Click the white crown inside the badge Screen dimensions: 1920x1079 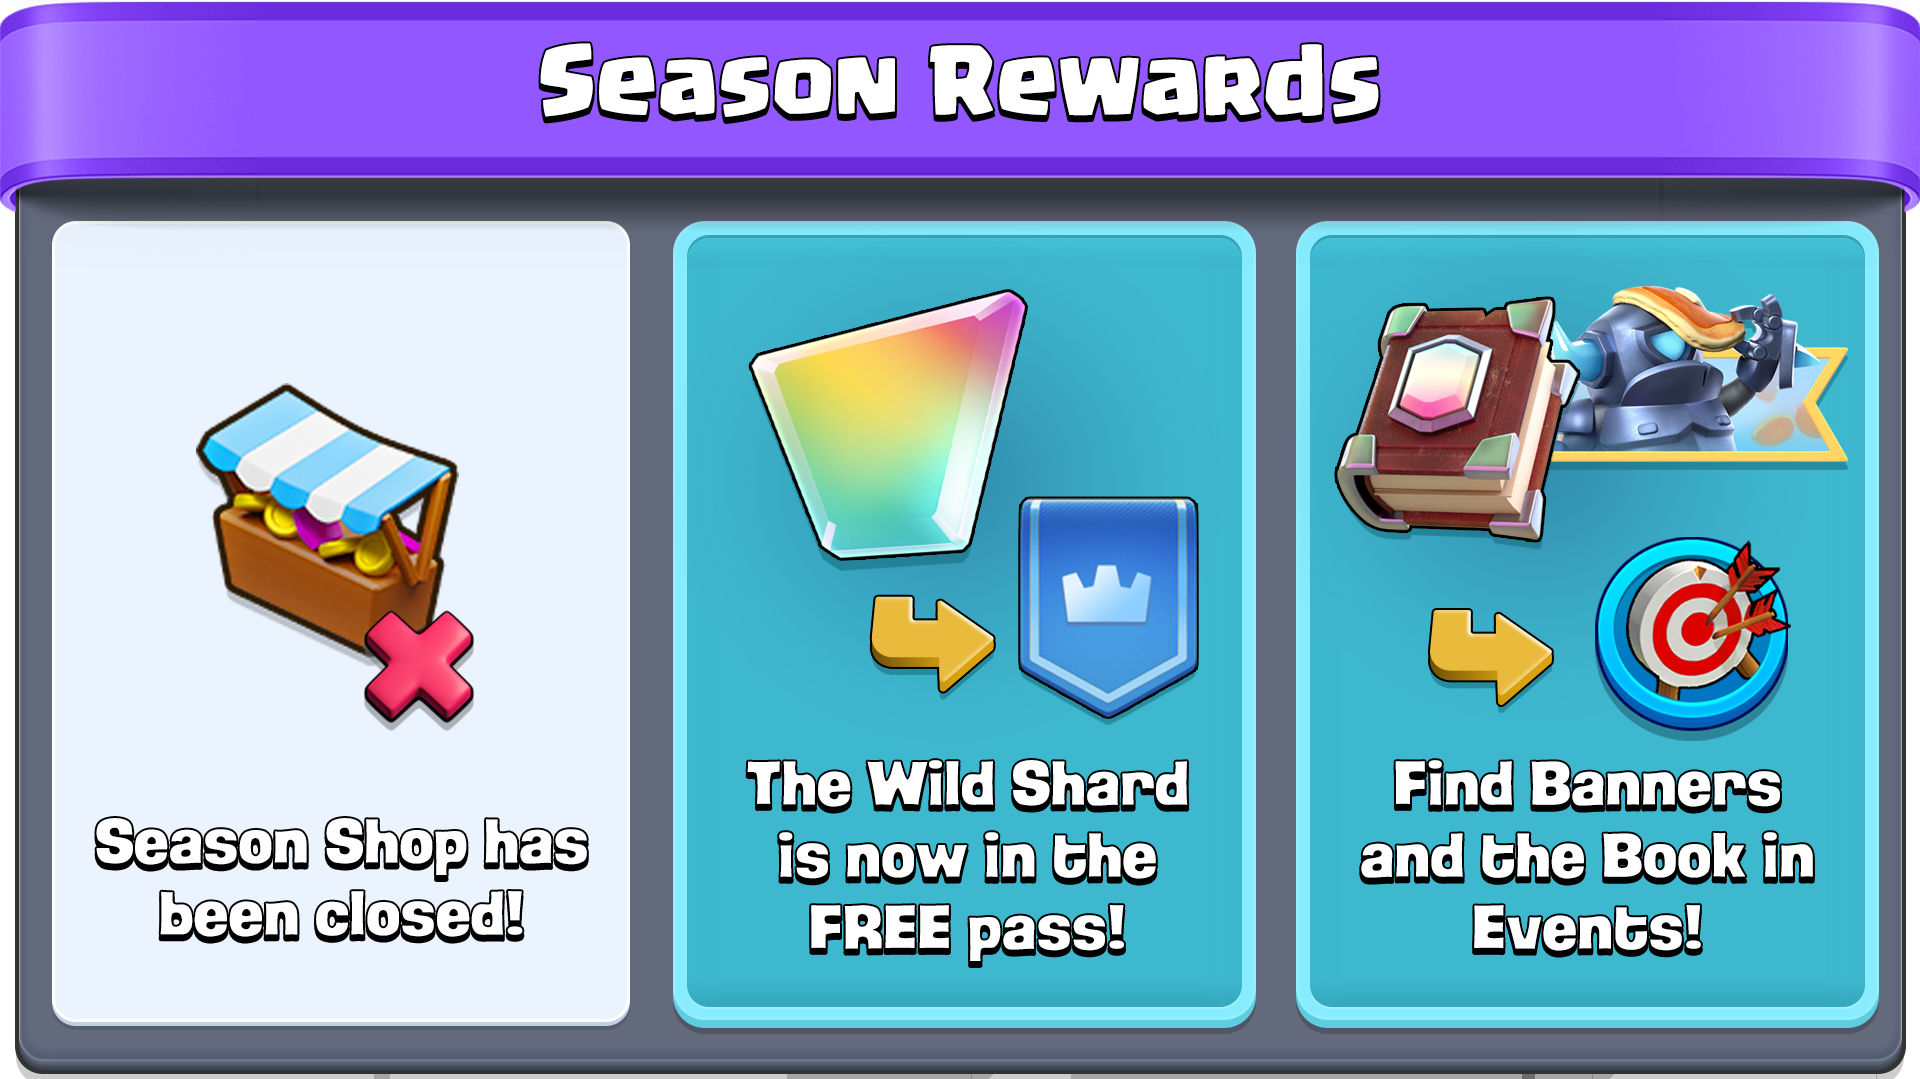[x=1107, y=595]
